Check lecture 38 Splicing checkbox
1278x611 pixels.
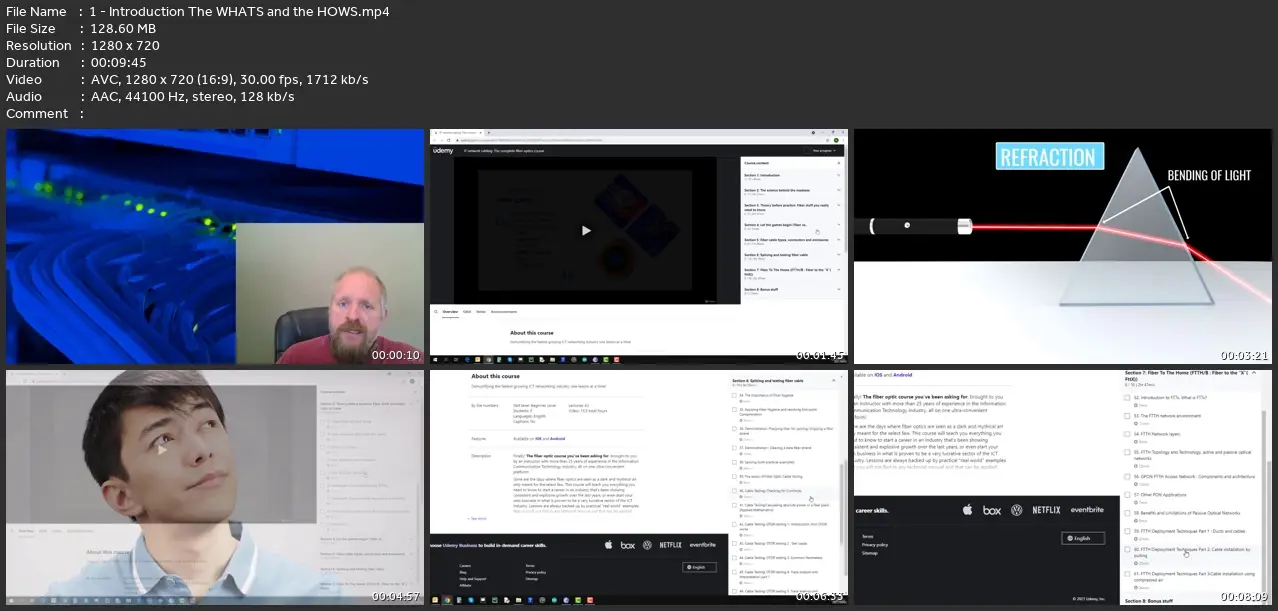click(x=734, y=462)
